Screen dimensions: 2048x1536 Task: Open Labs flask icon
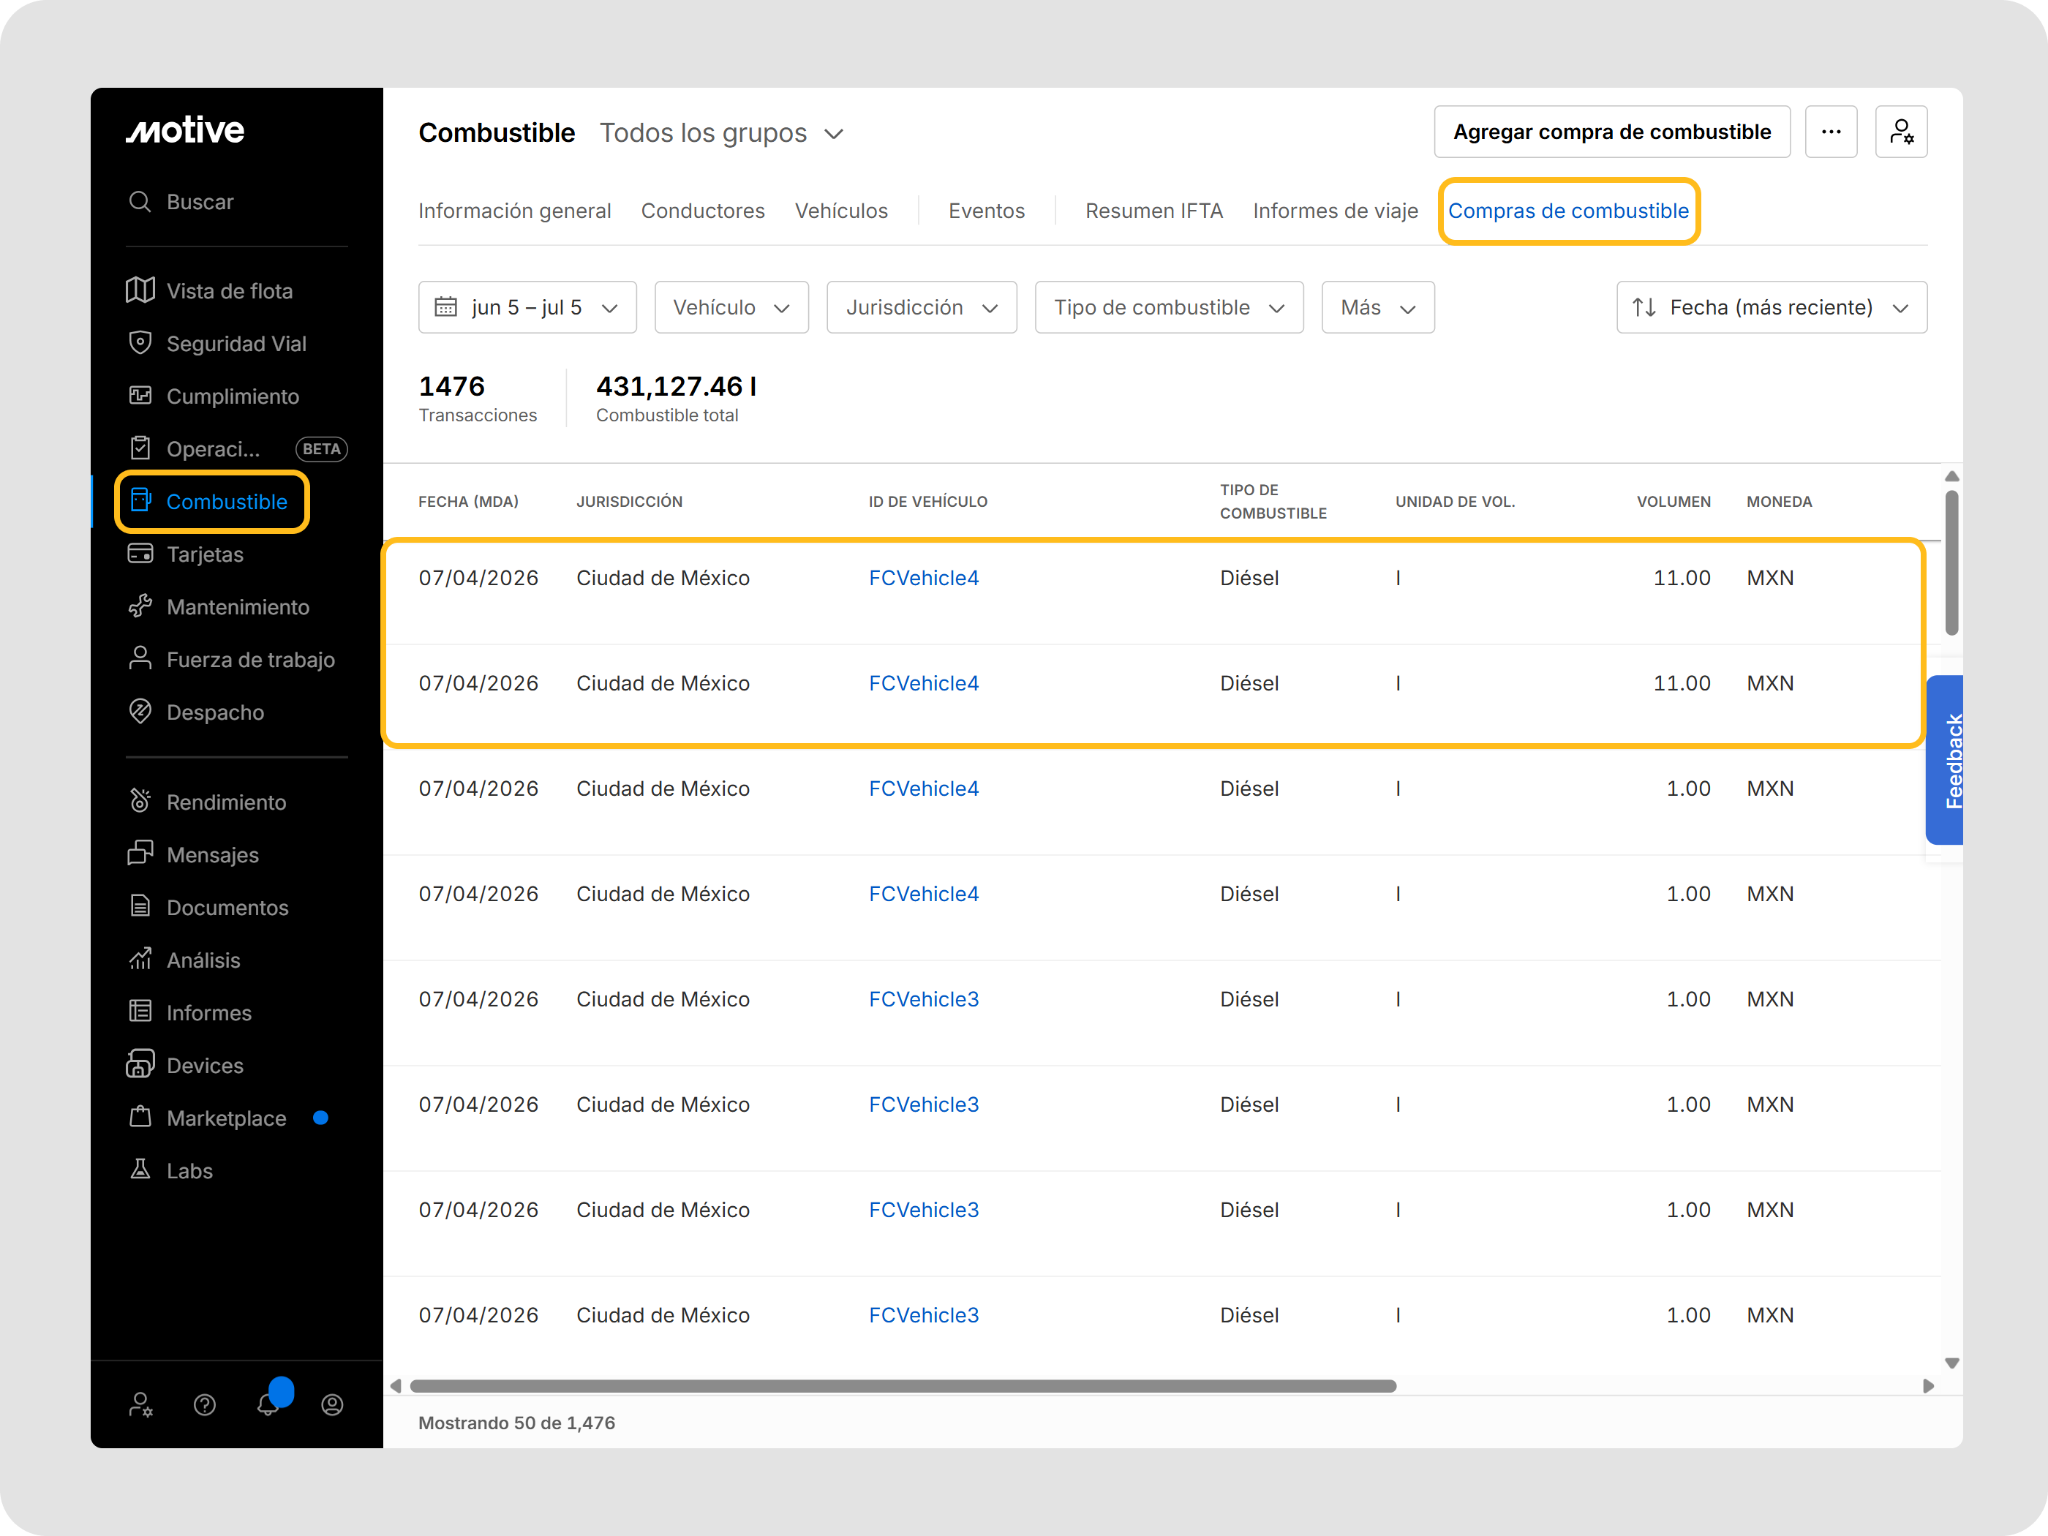click(x=140, y=1169)
